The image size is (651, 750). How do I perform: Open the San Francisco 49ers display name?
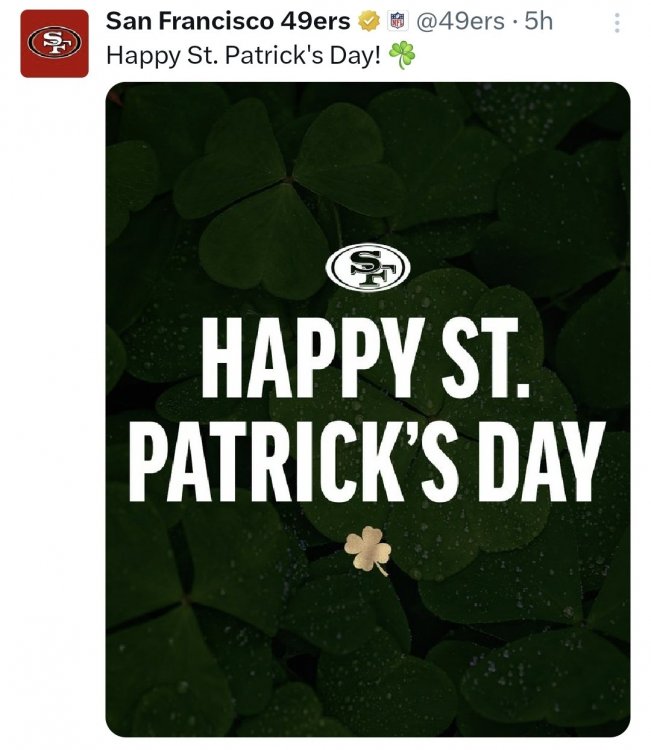[x=228, y=21]
